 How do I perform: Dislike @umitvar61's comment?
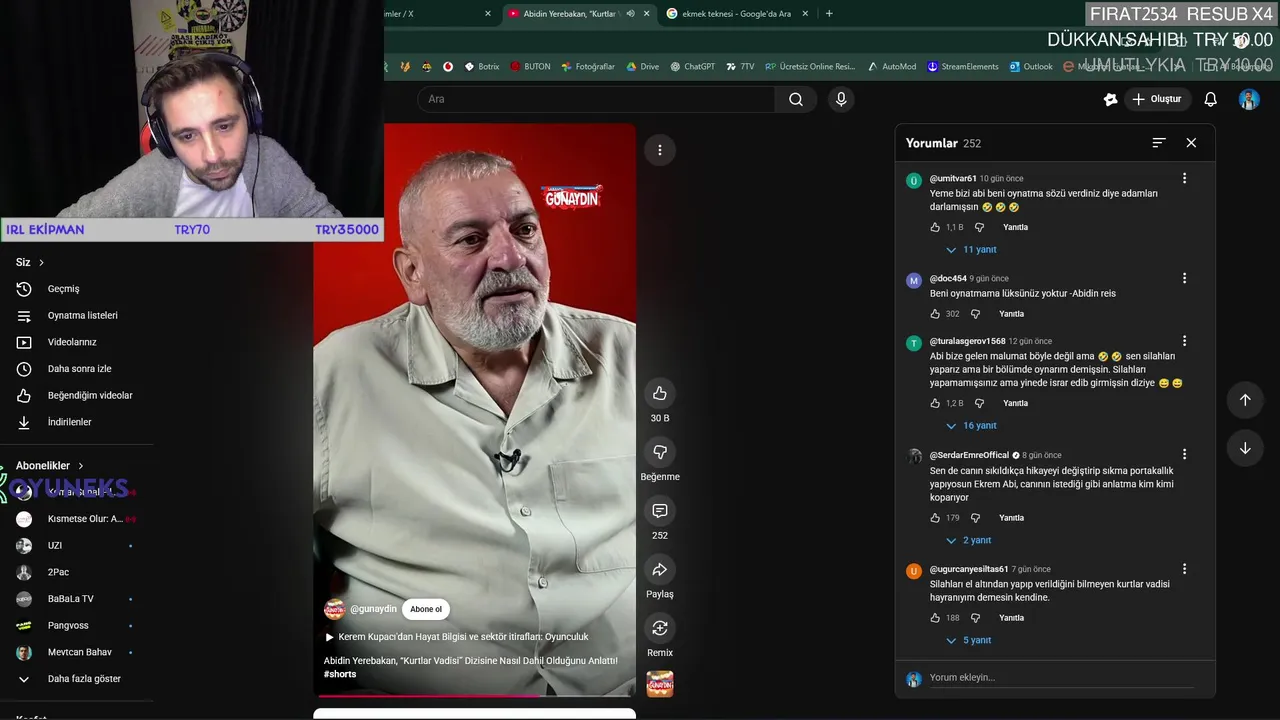click(979, 227)
